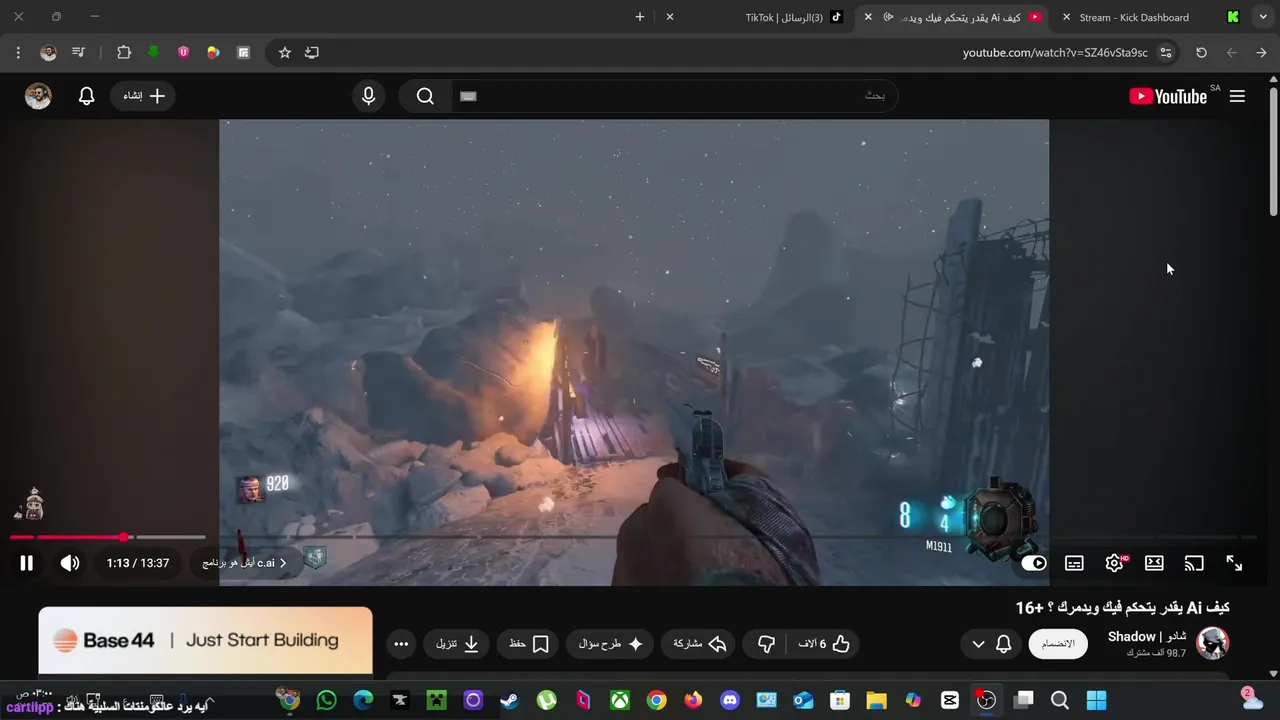Open the إنشاء create button
This screenshot has width=1280, height=720.
(x=143, y=96)
